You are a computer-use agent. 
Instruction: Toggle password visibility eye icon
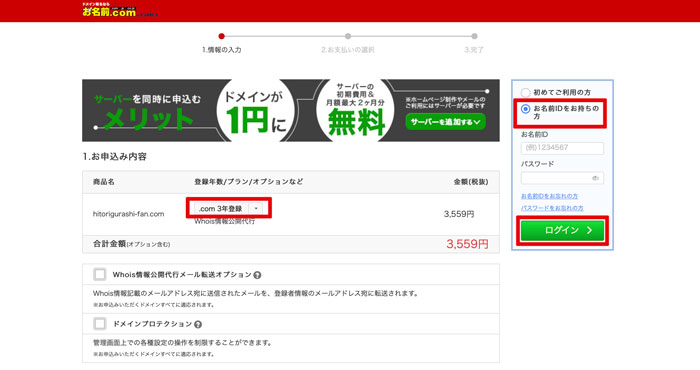coord(595,178)
